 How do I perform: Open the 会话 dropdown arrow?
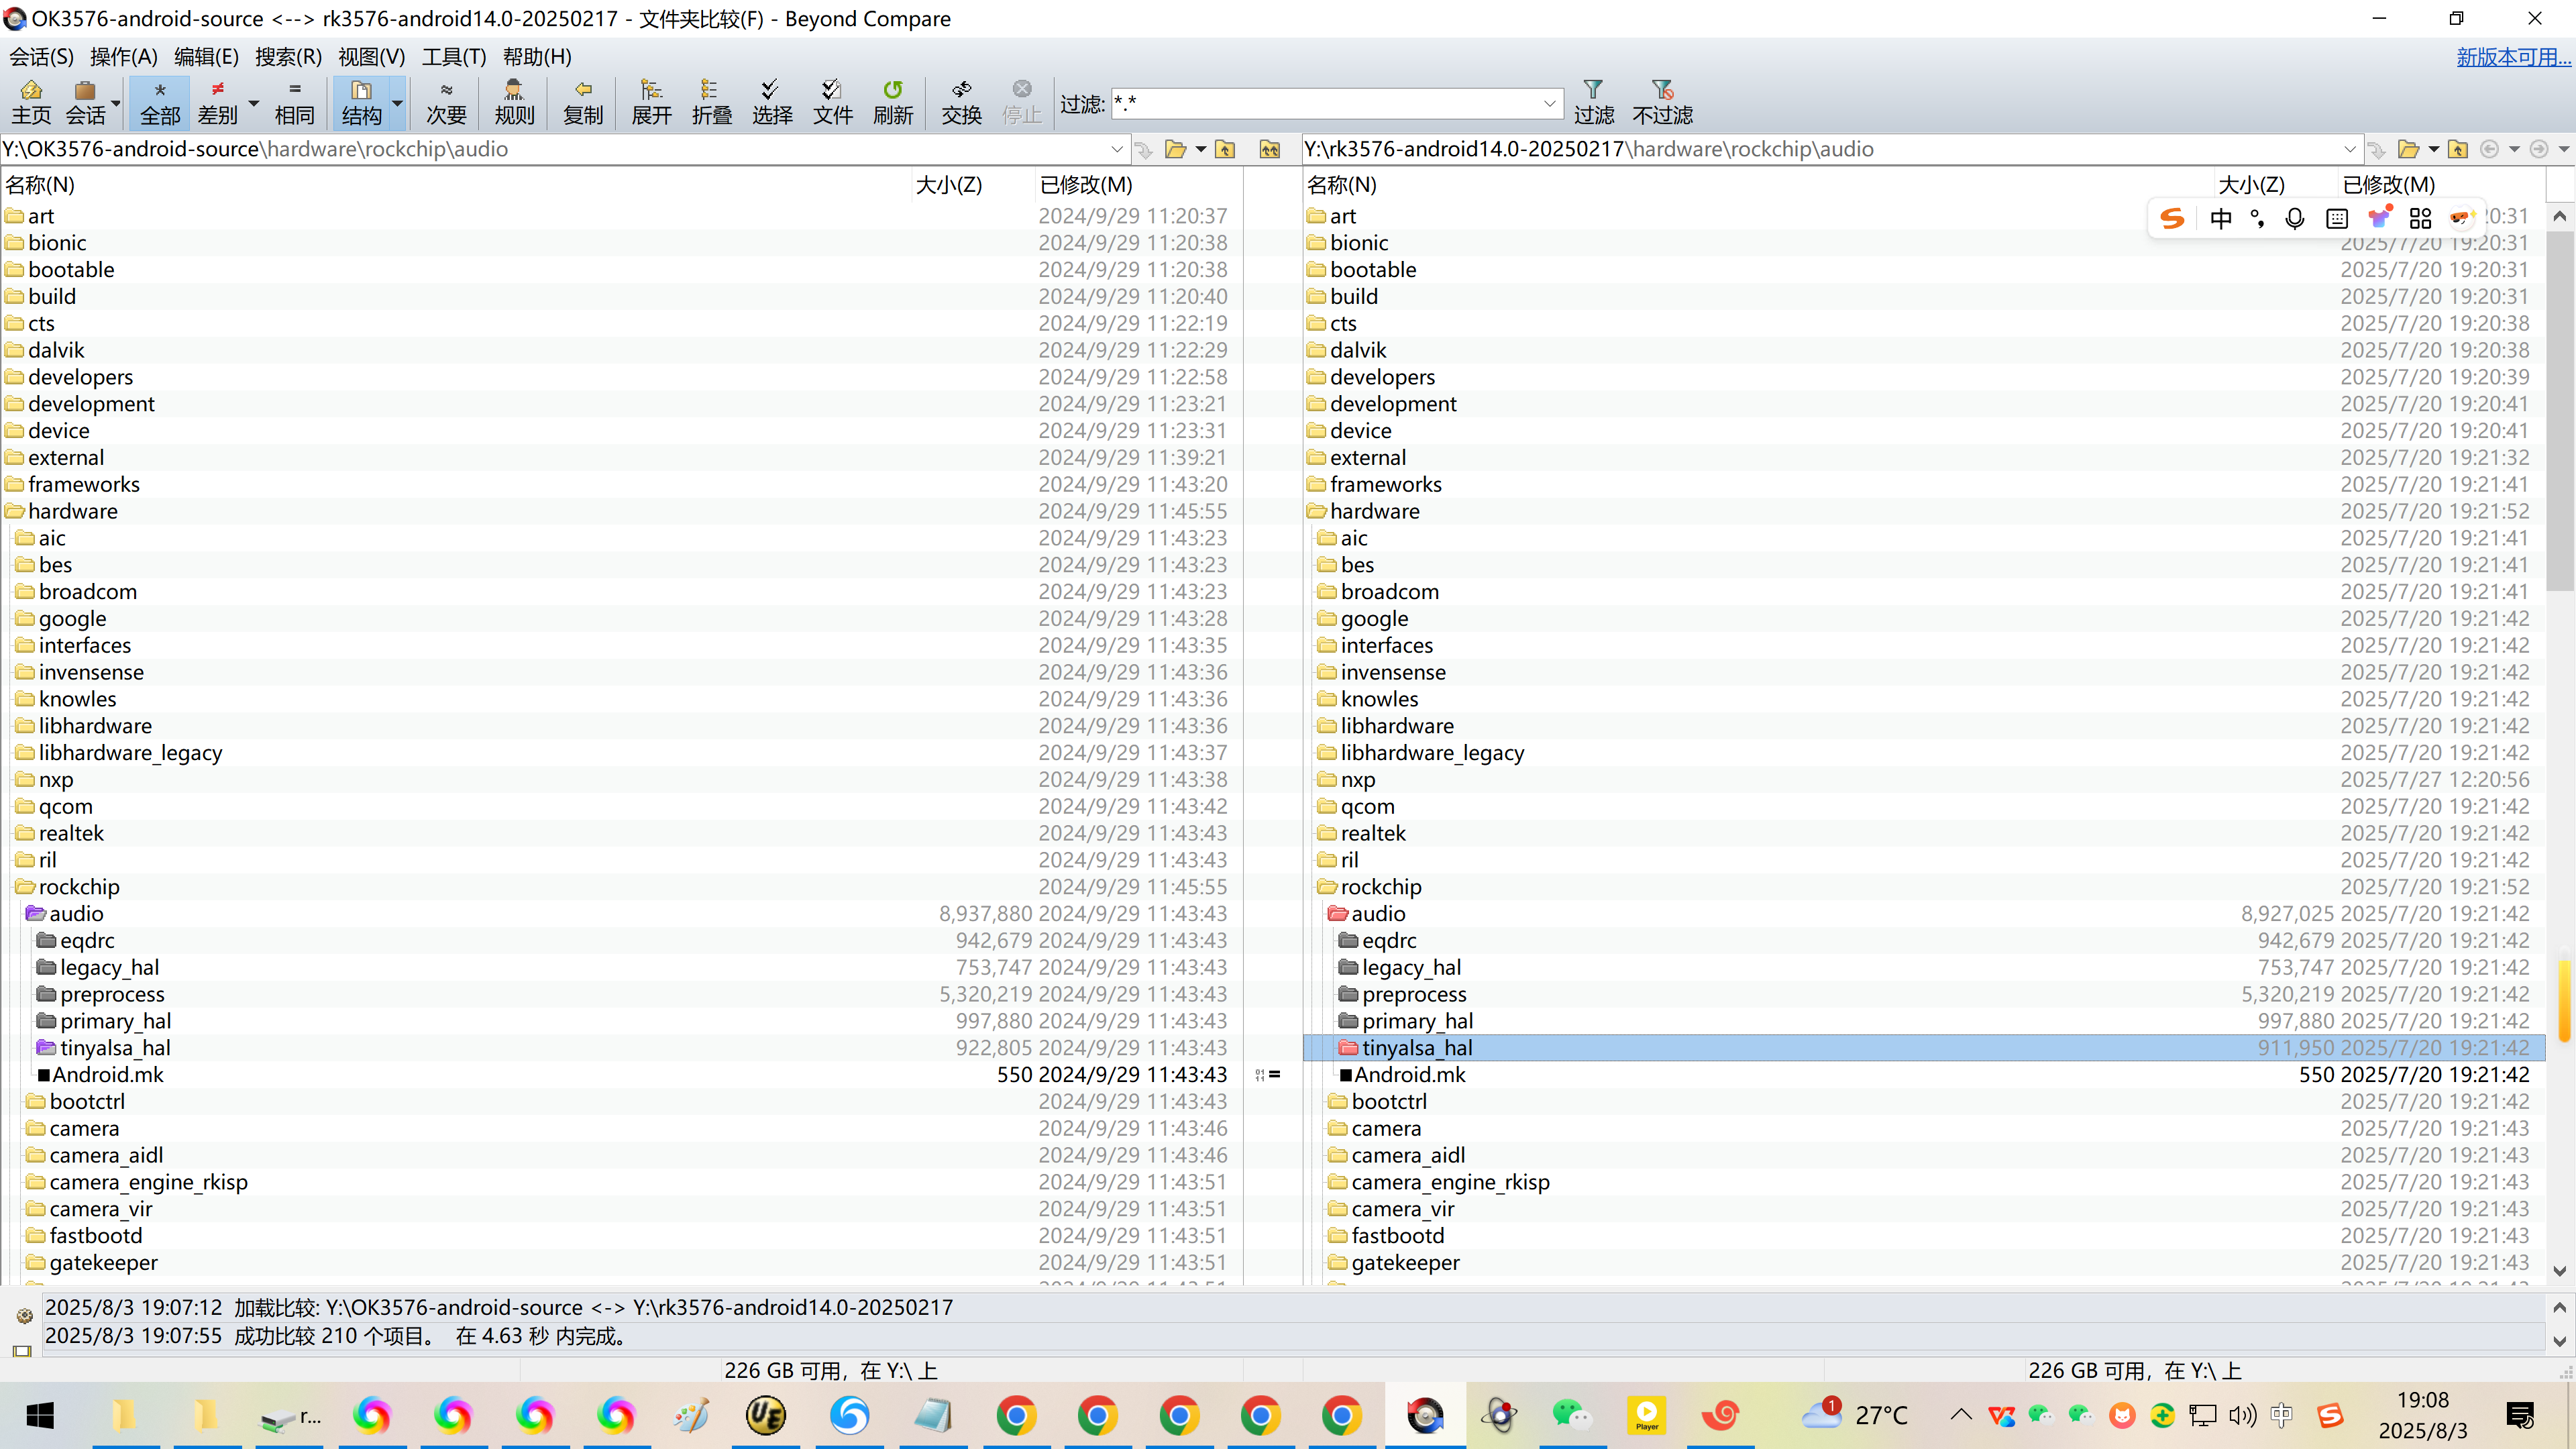click(115, 103)
